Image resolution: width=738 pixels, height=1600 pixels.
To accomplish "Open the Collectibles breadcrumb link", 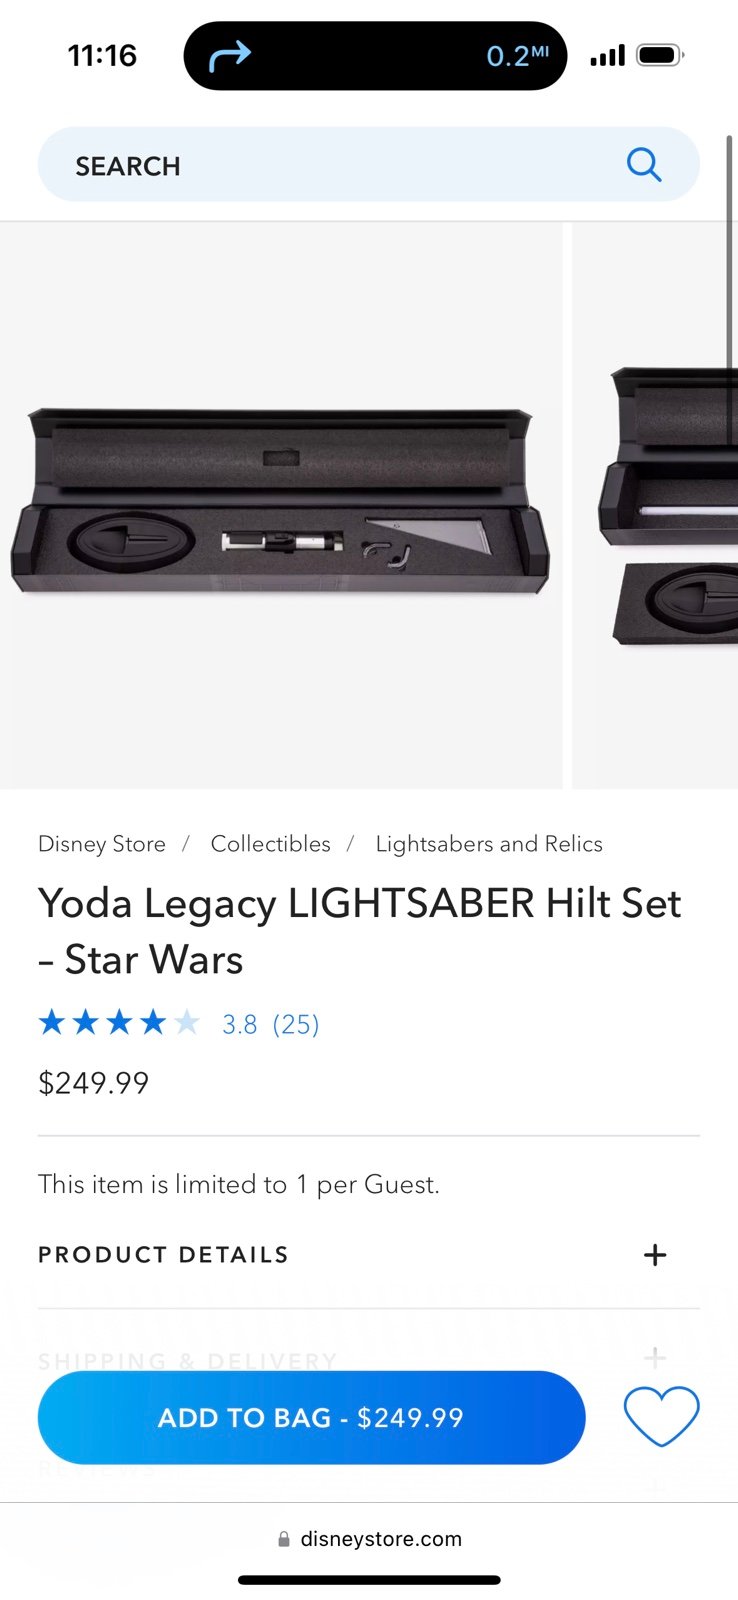I will pos(270,844).
